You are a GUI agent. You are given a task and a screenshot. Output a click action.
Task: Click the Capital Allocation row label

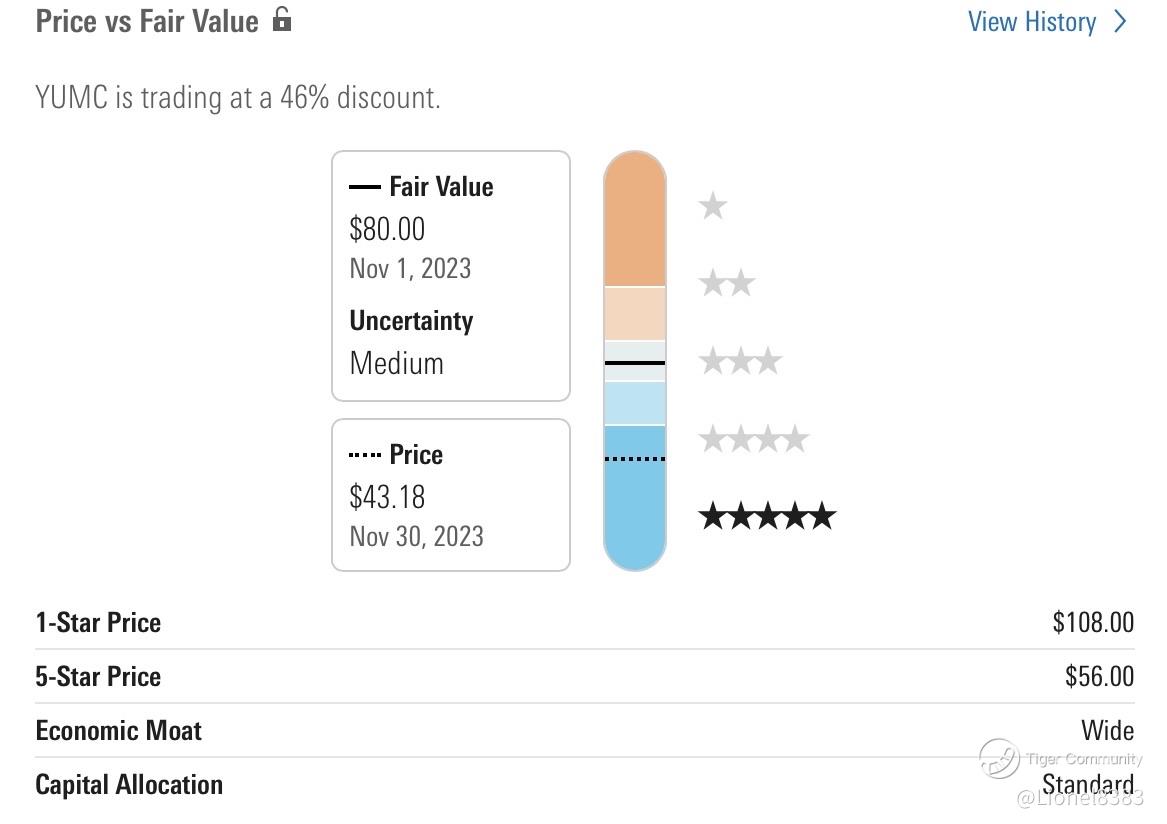point(129,784)
